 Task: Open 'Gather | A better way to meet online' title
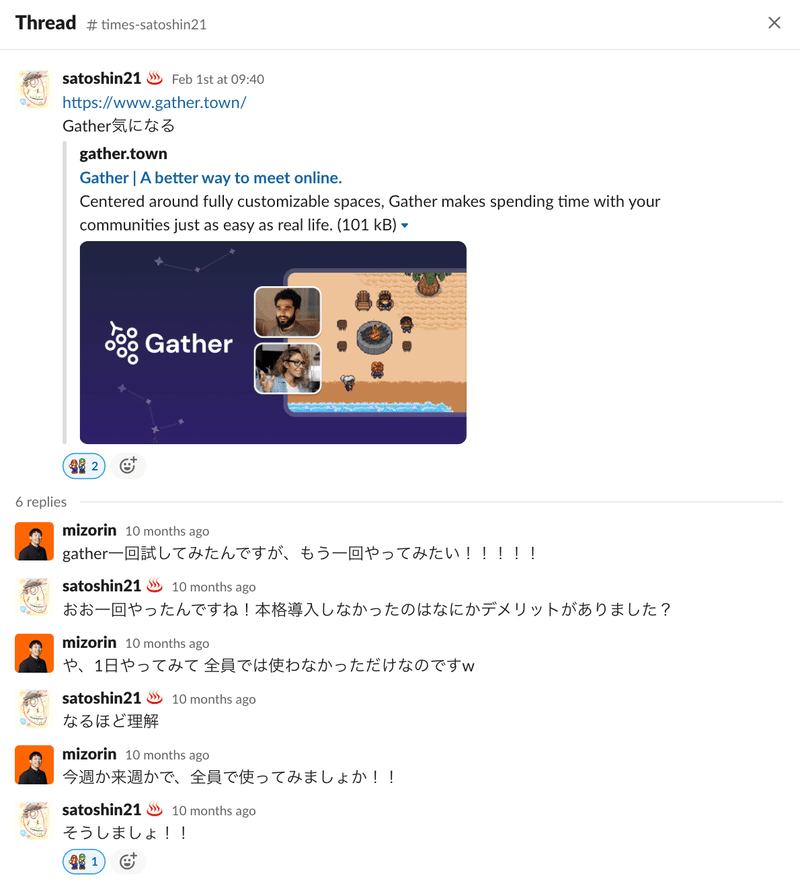point(211,178)
